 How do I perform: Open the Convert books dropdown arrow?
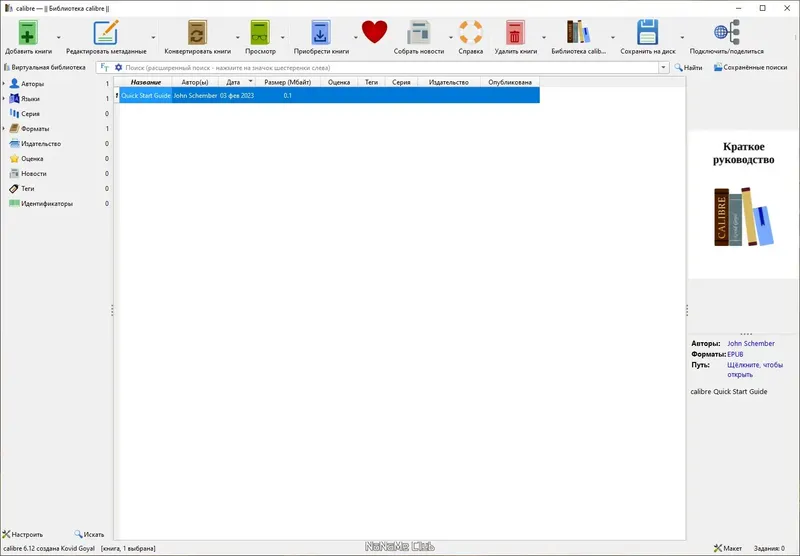(x=237, y=37)
